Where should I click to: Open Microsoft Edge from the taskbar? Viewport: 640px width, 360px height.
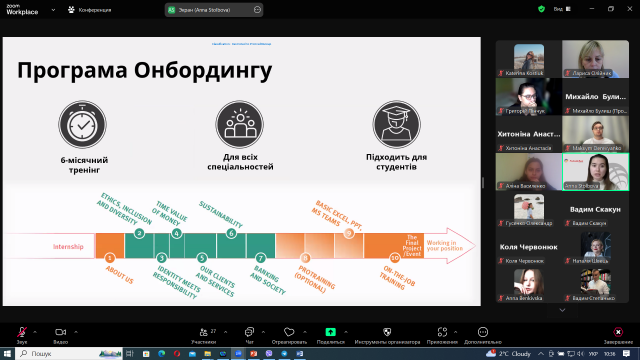coord(162,353)
